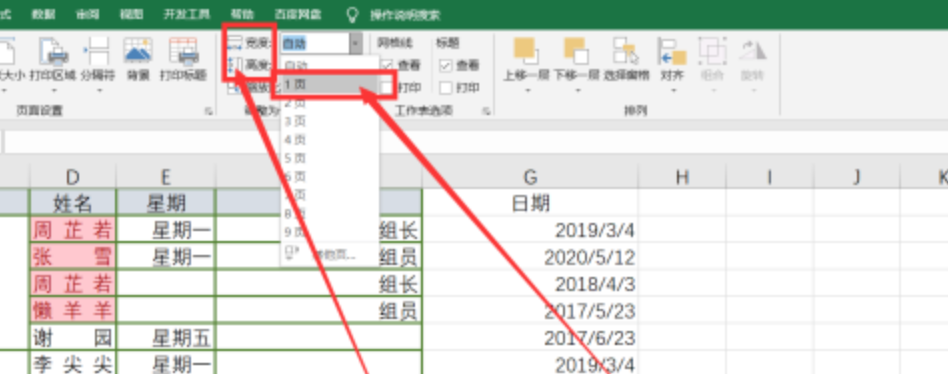The image size is (948, 374).
Task: Click the 星期 header cell
Action: pyautogui.click(x=166, y=203)
